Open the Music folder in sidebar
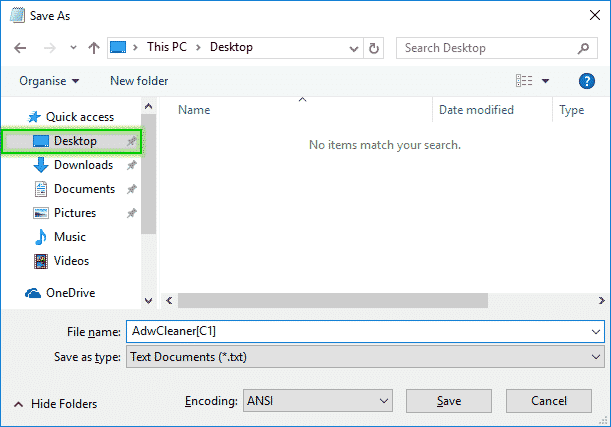Viewport: 611px width, 427px height. (x=69, y=237)
